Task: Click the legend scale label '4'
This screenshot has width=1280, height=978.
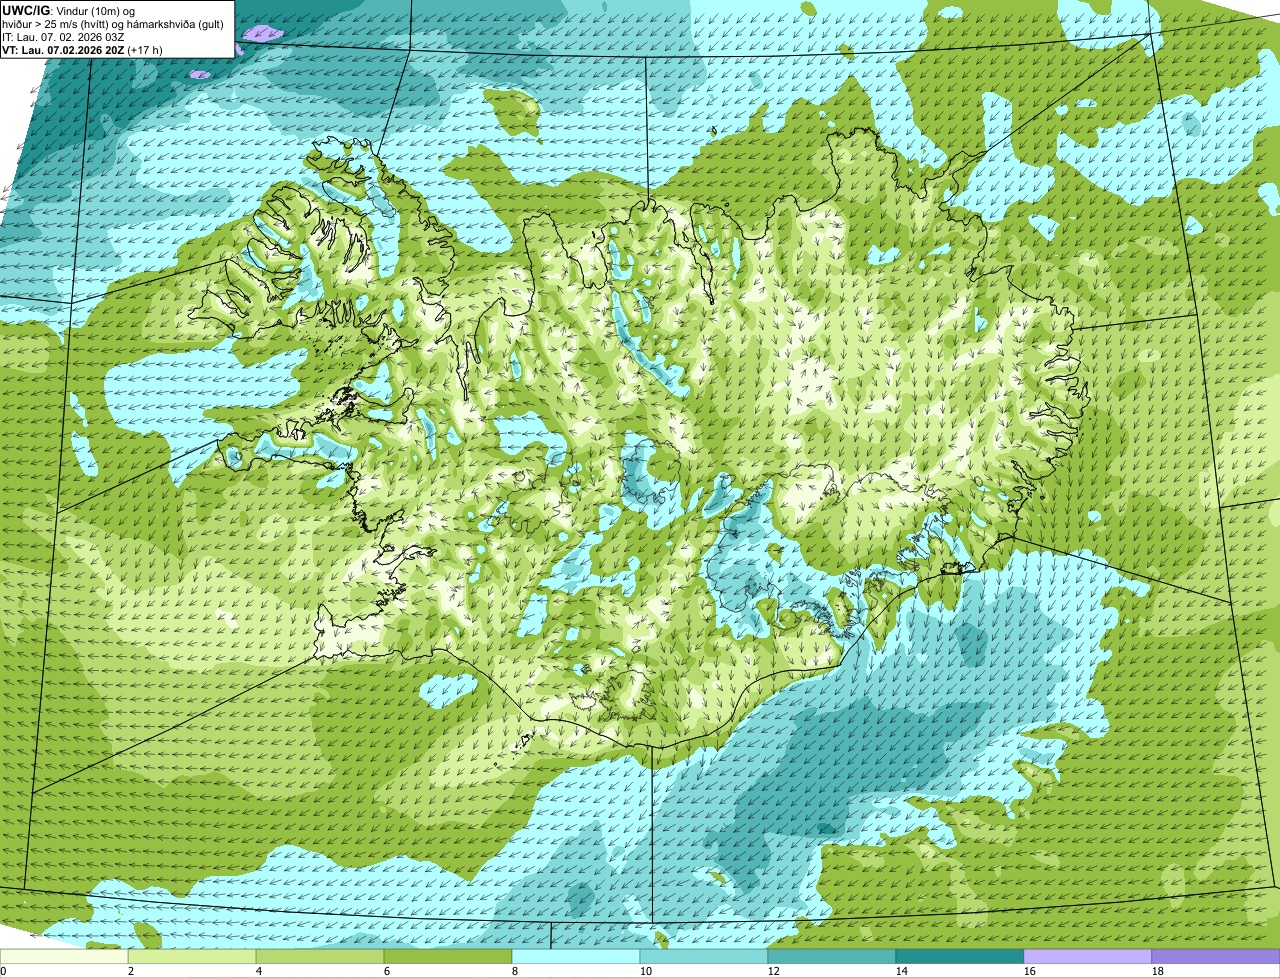Action: coord(259,971)
